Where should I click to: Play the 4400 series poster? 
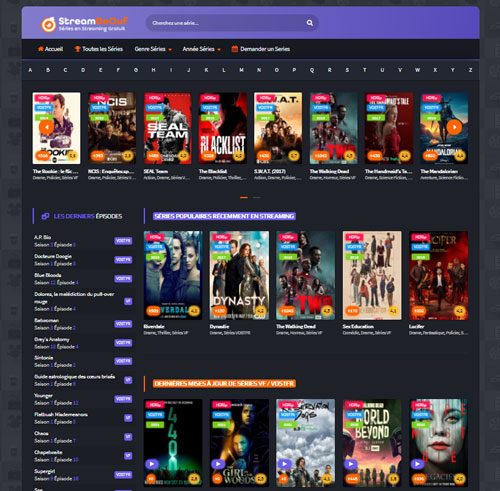[152, 464]
